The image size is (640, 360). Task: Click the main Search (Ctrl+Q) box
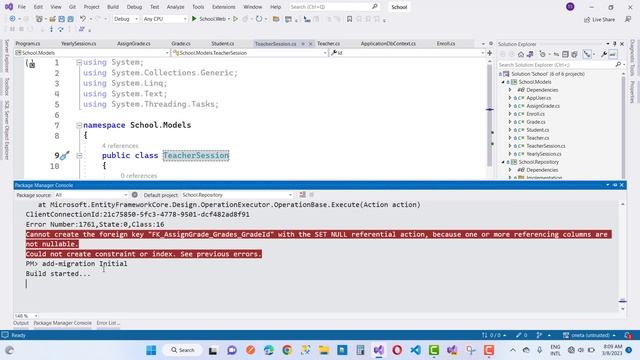coord(334,7)
